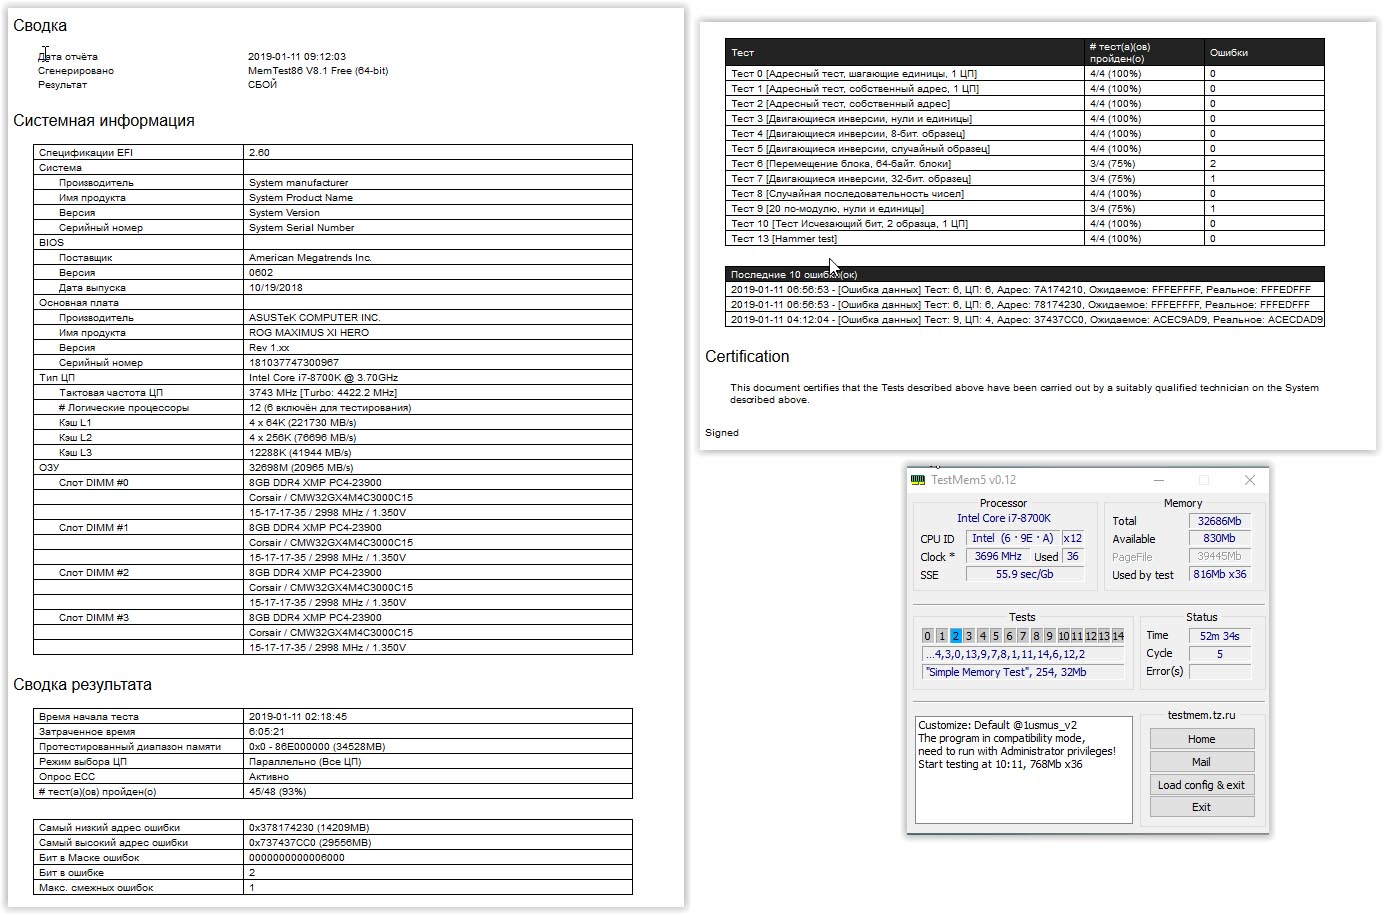Screen dimensions: 1384x915
Task: Click the error log entry with address 7A174210
Action: pos(1025,290)
